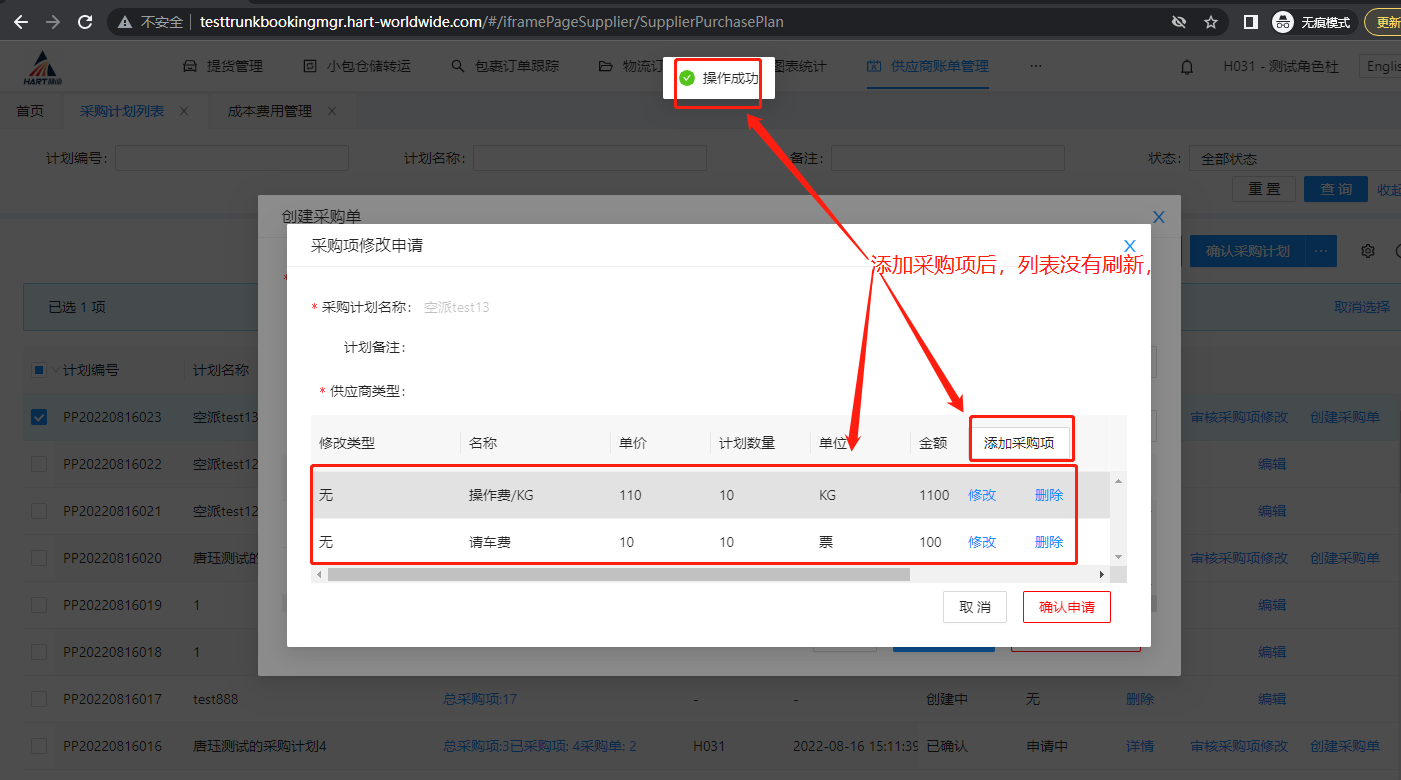Click the incognito 无痕模式 icon
The image size is (1401, 780).
(1282, 22)
